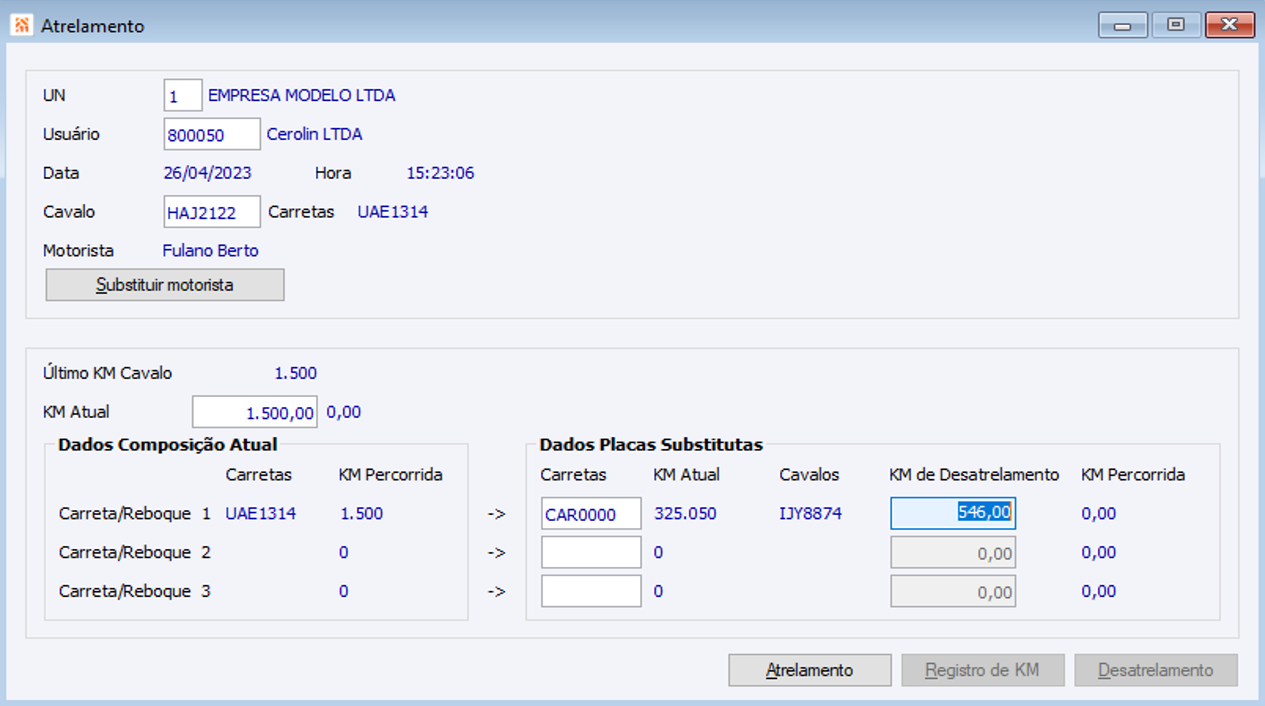Click the Atrelamento app icon in title bar
The image size is (1265, 706).
[x=20, y=25]
